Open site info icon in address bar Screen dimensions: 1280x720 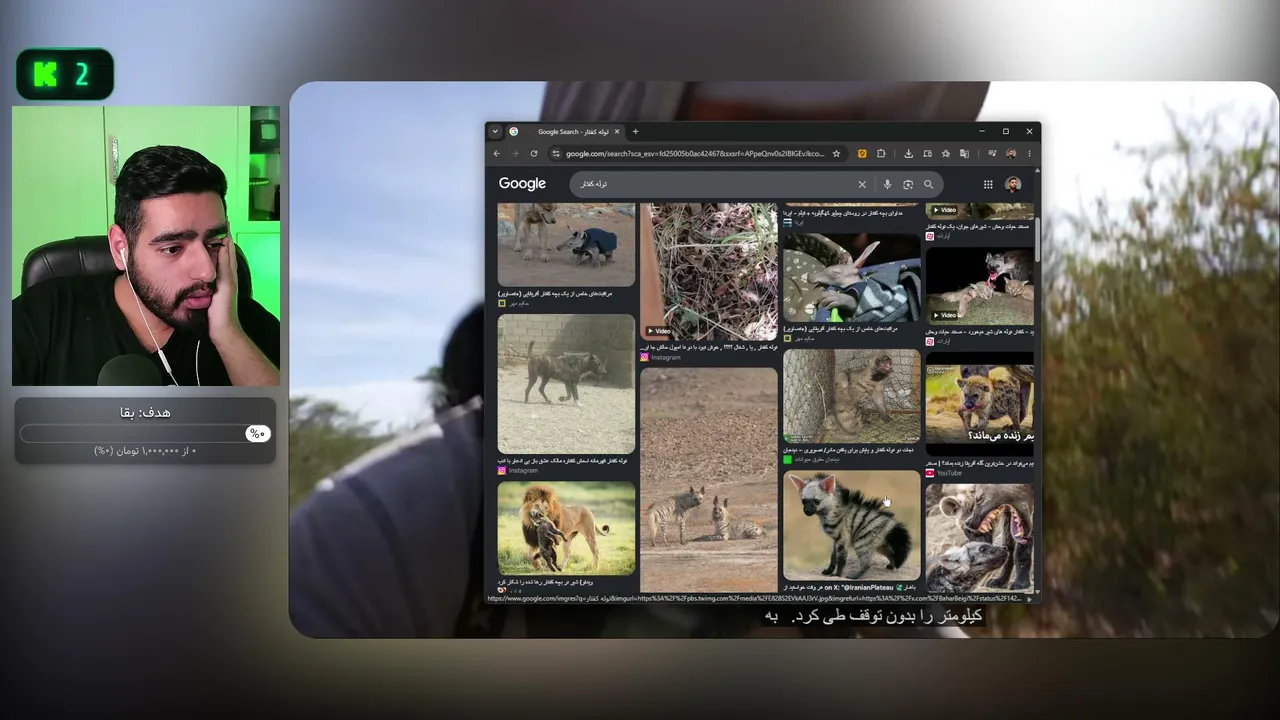tap(556, 153)
